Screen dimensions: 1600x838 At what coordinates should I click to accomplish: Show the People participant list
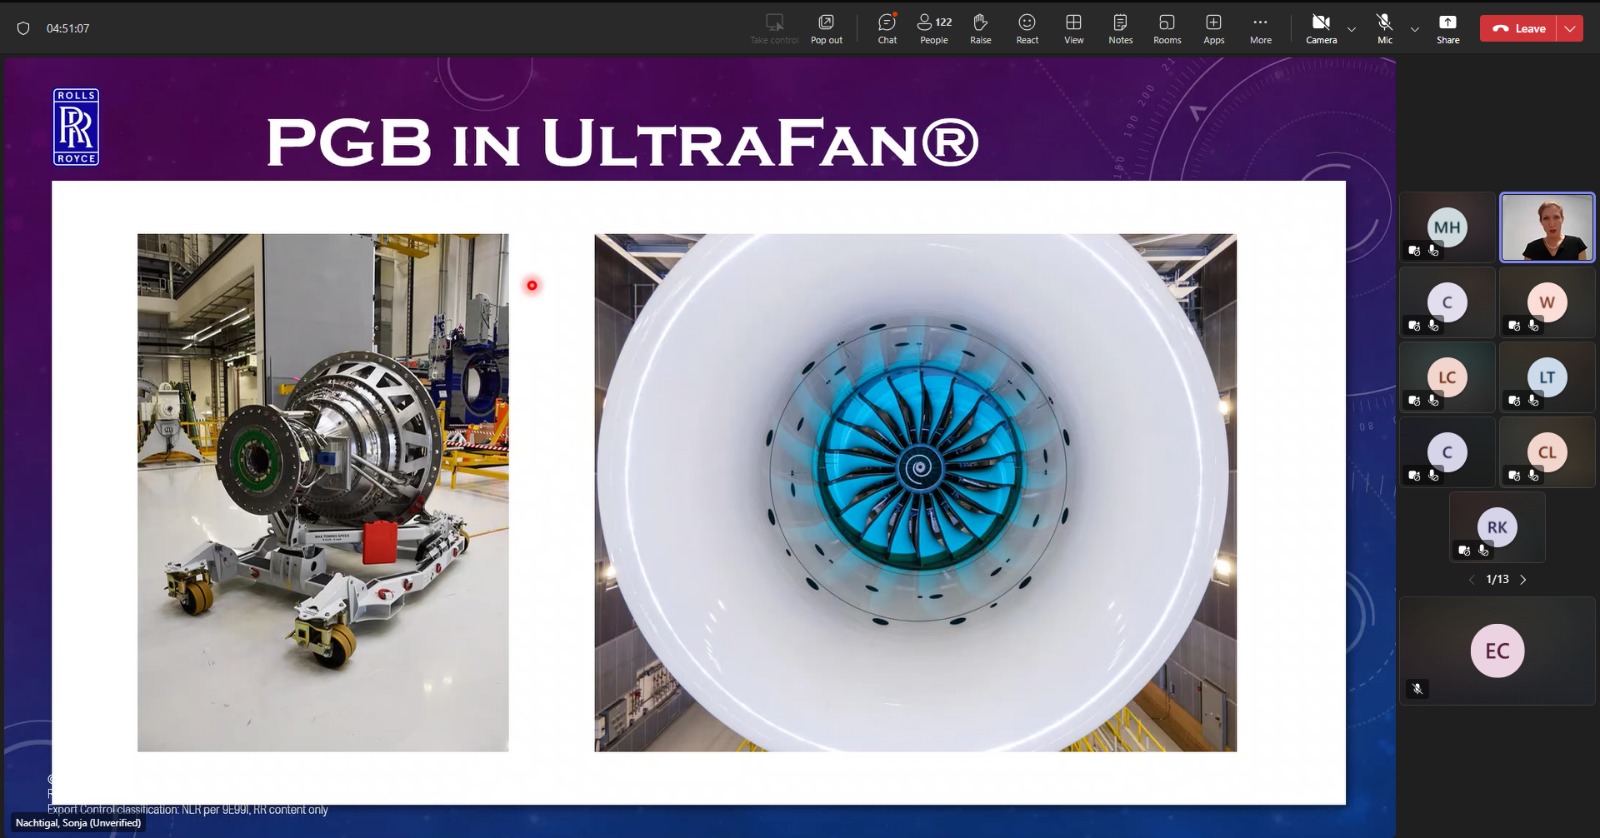tap(934, 28)
